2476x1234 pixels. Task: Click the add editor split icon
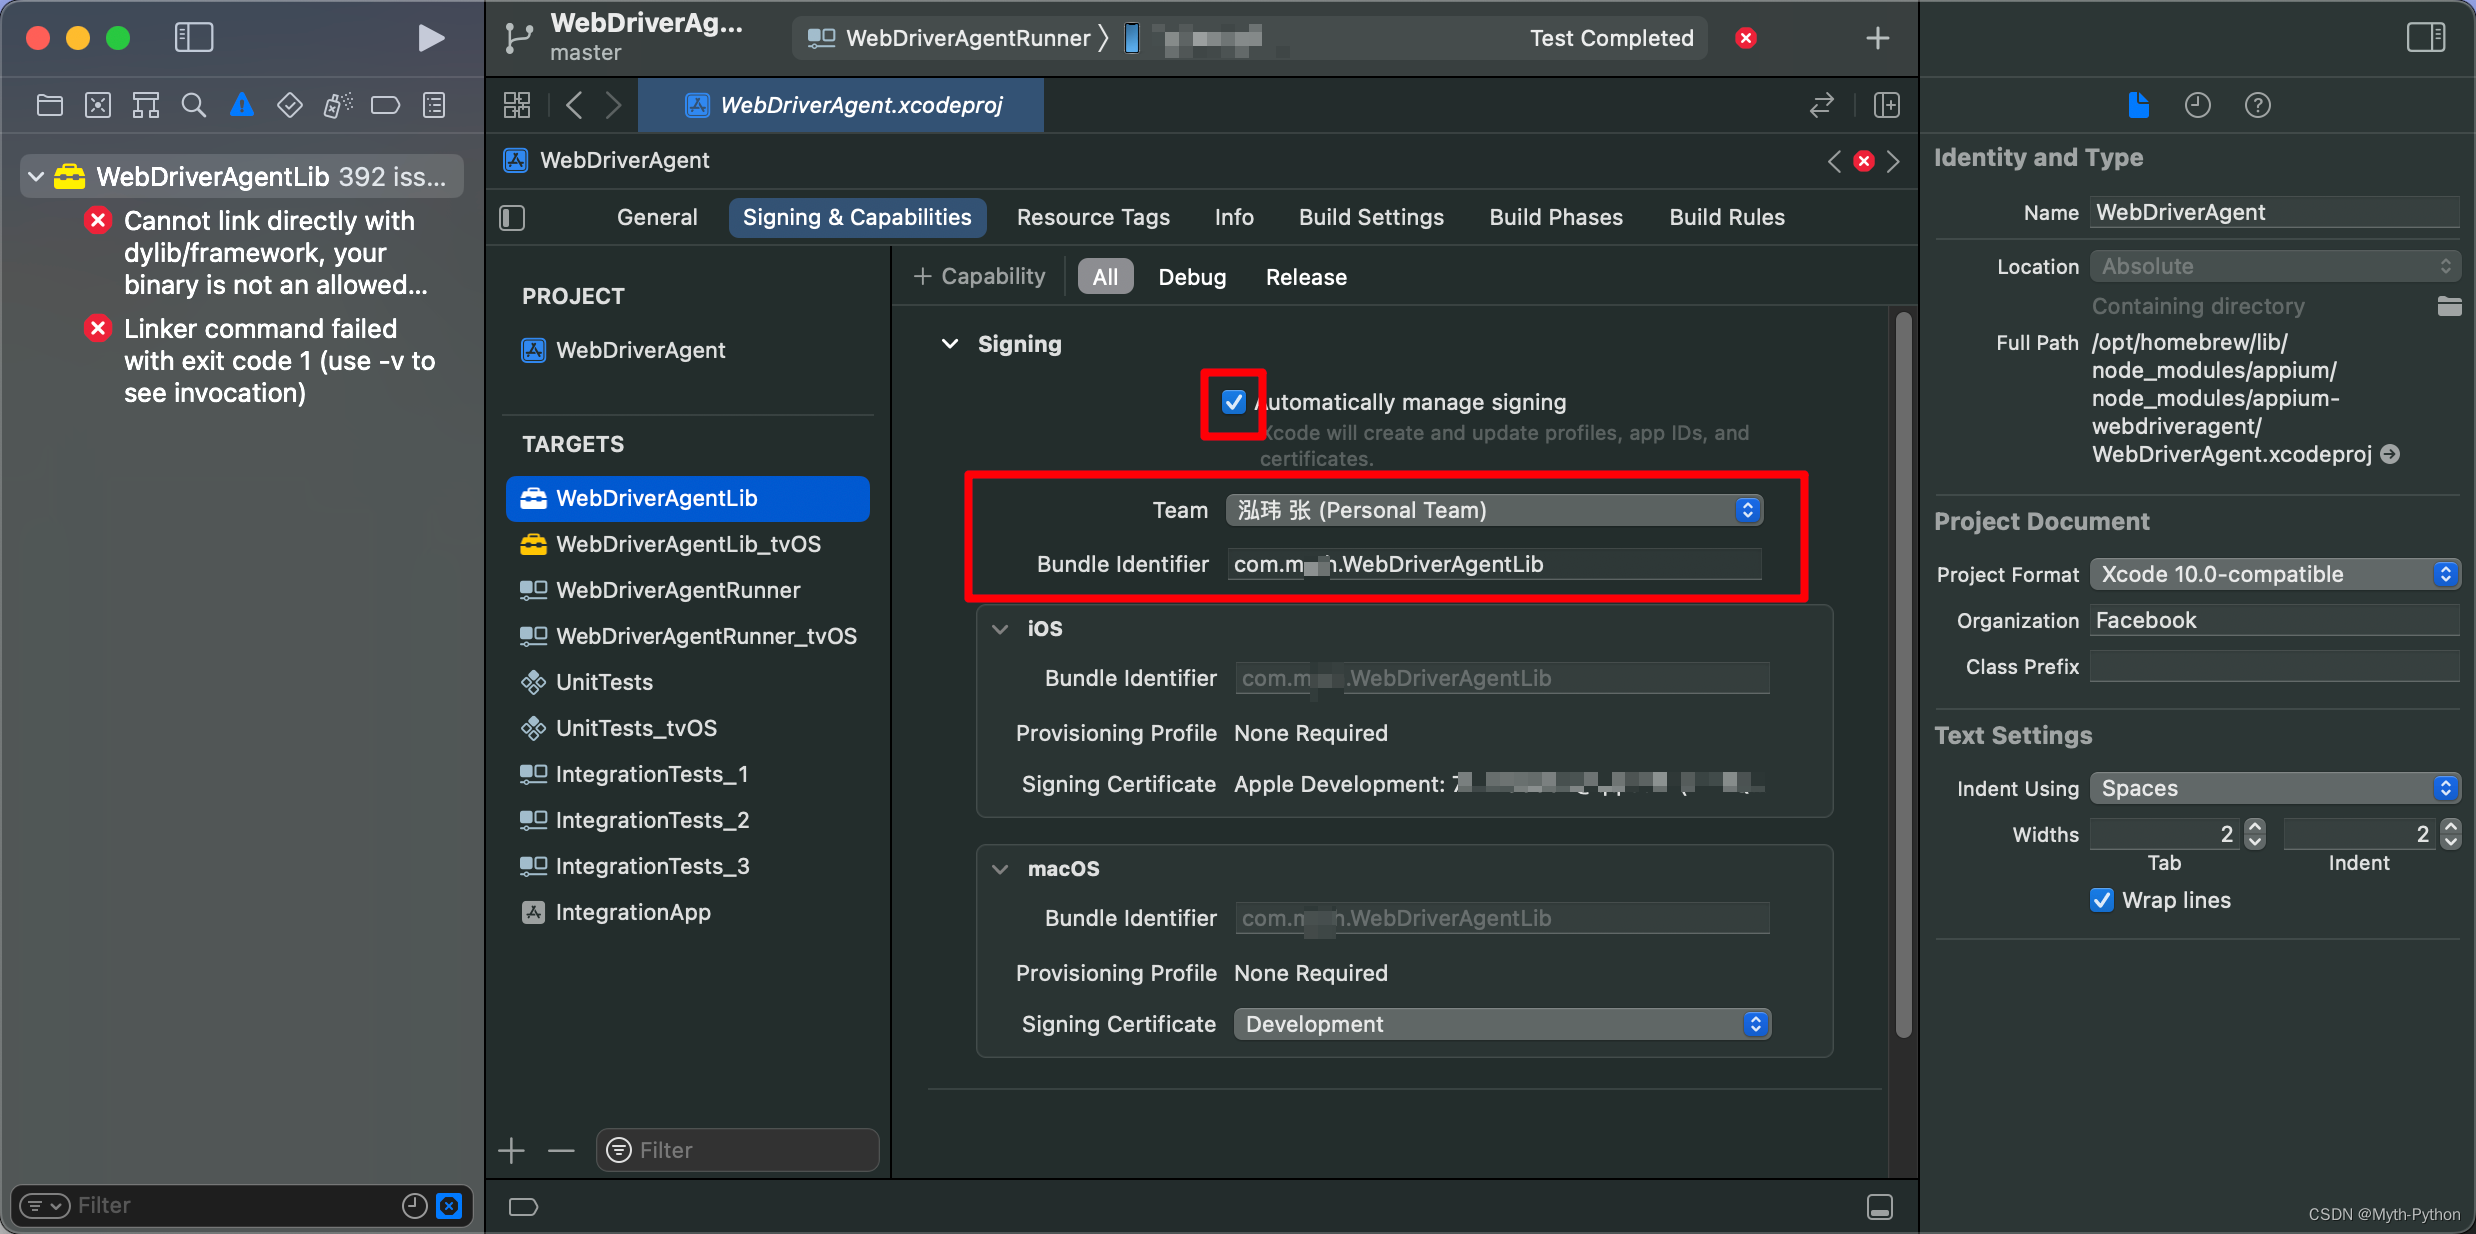click(x=1886, y=105)
